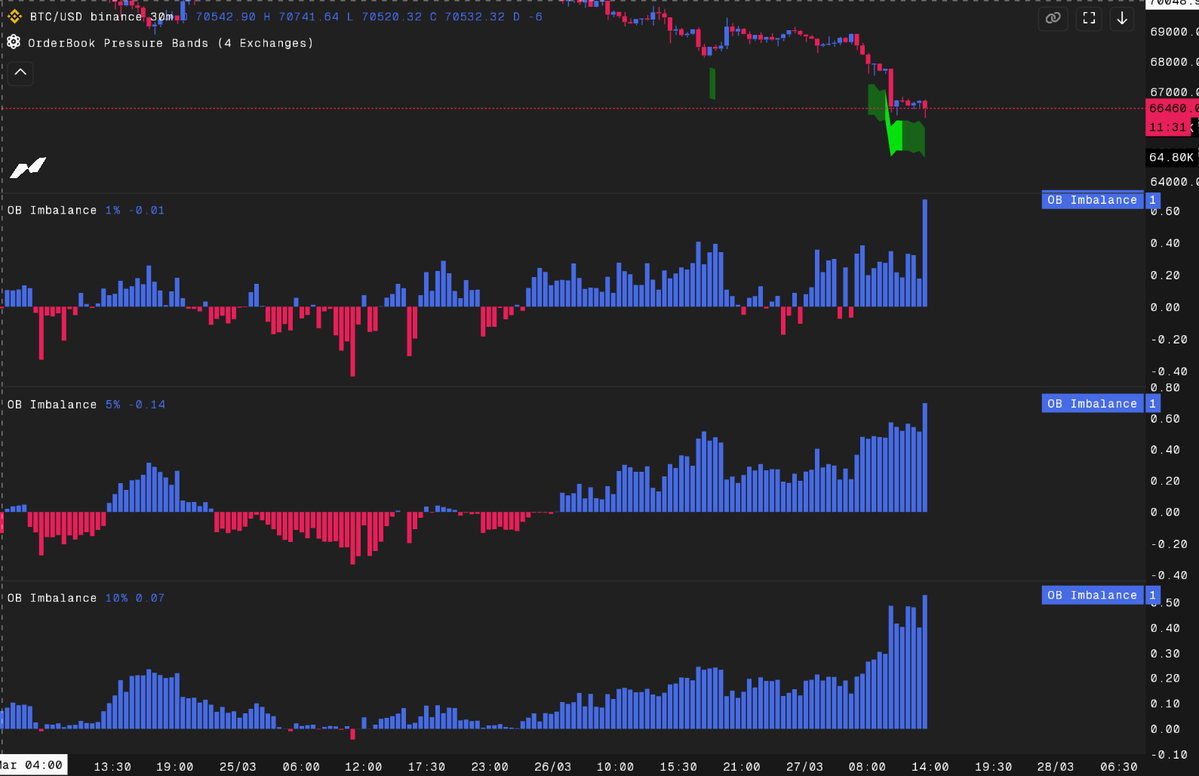Click the 0.30 axis value in 10% pane
Screen dimensions: 1199x776
tap(1165, 653)
